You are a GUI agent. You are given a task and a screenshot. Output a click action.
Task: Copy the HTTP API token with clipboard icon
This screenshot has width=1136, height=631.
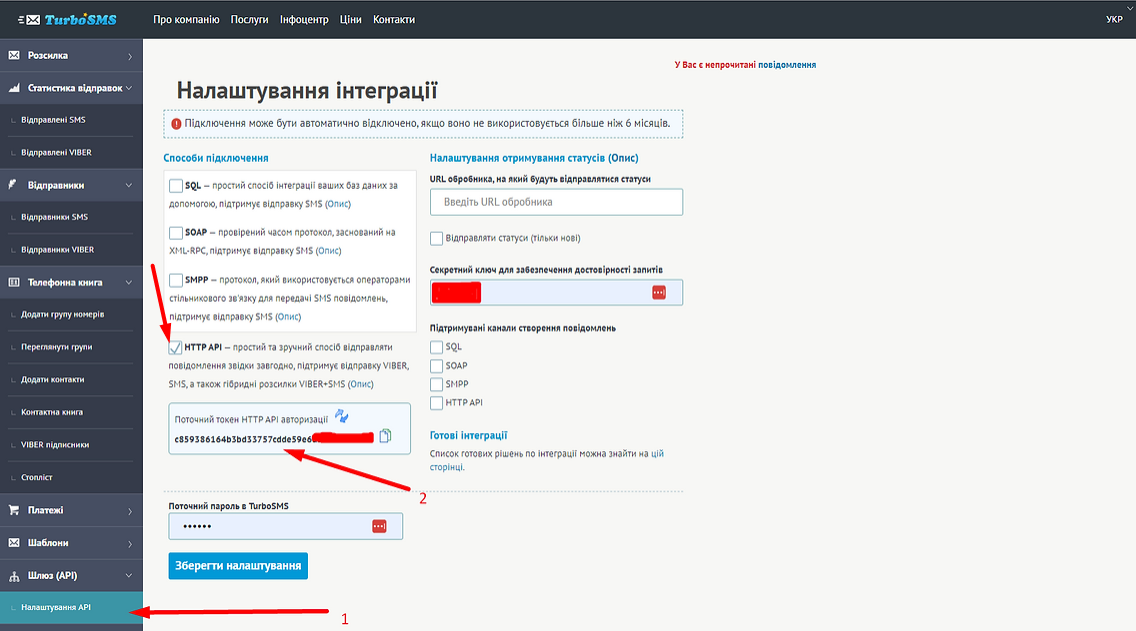385,435
